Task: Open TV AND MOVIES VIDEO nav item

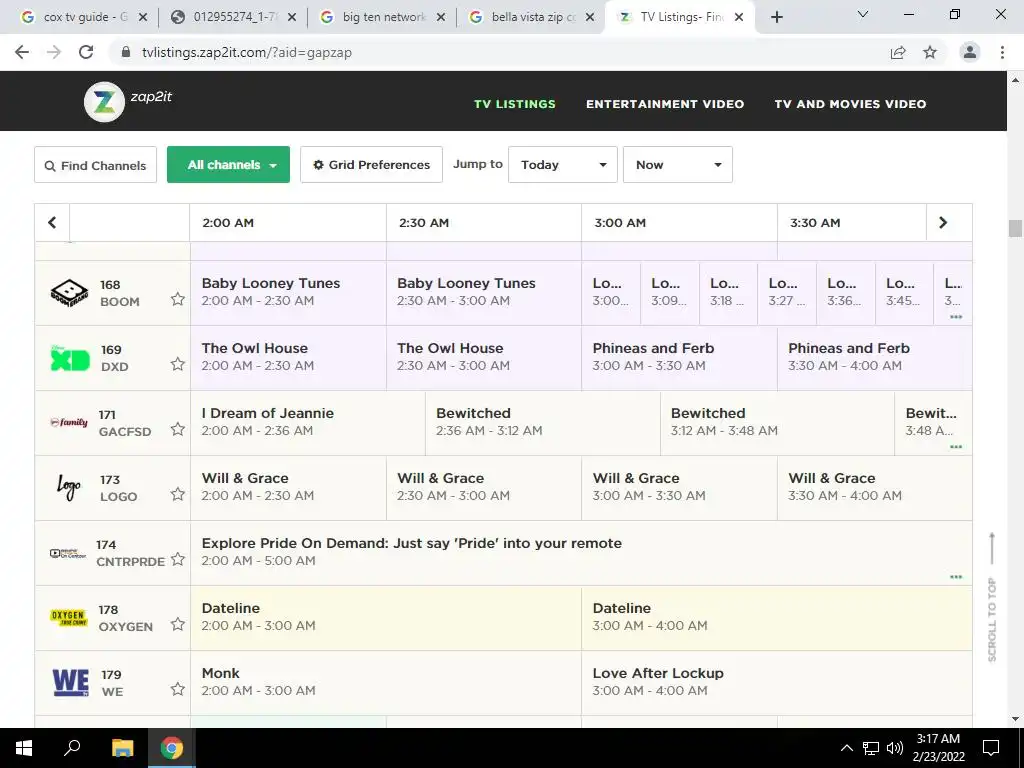Action: point(850,104)
